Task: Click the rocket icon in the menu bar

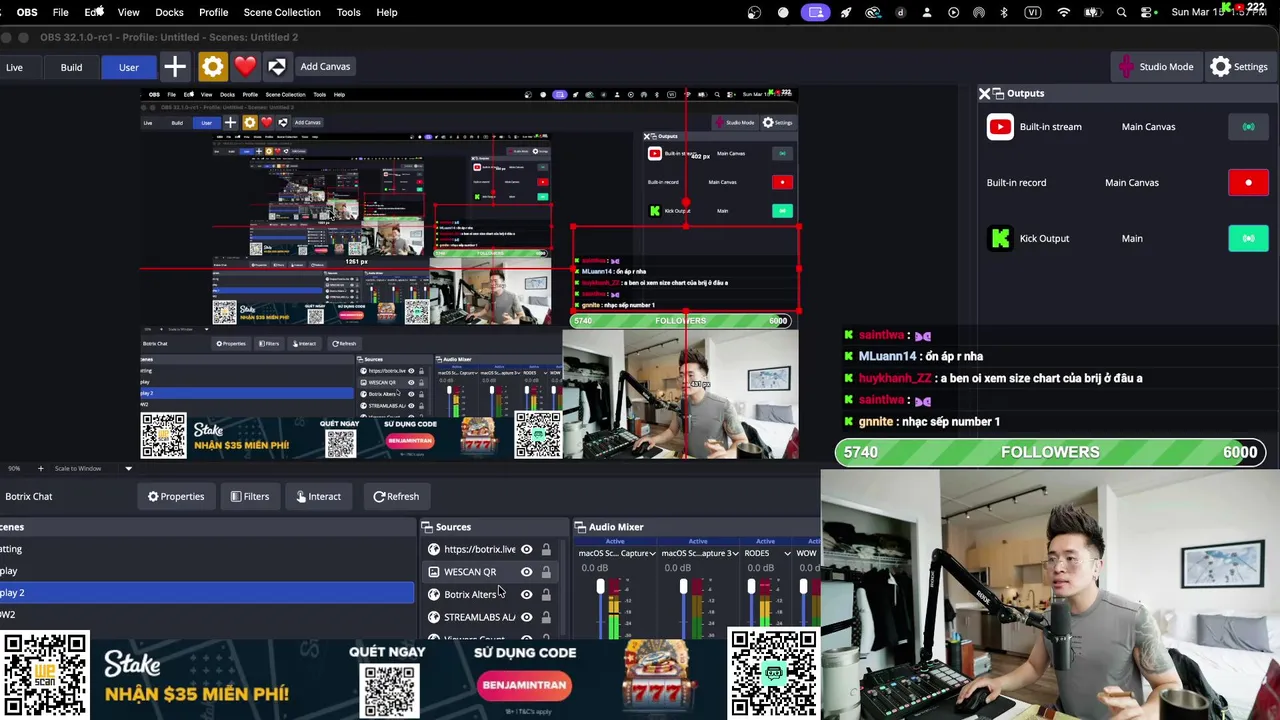Action: point(846,12)
